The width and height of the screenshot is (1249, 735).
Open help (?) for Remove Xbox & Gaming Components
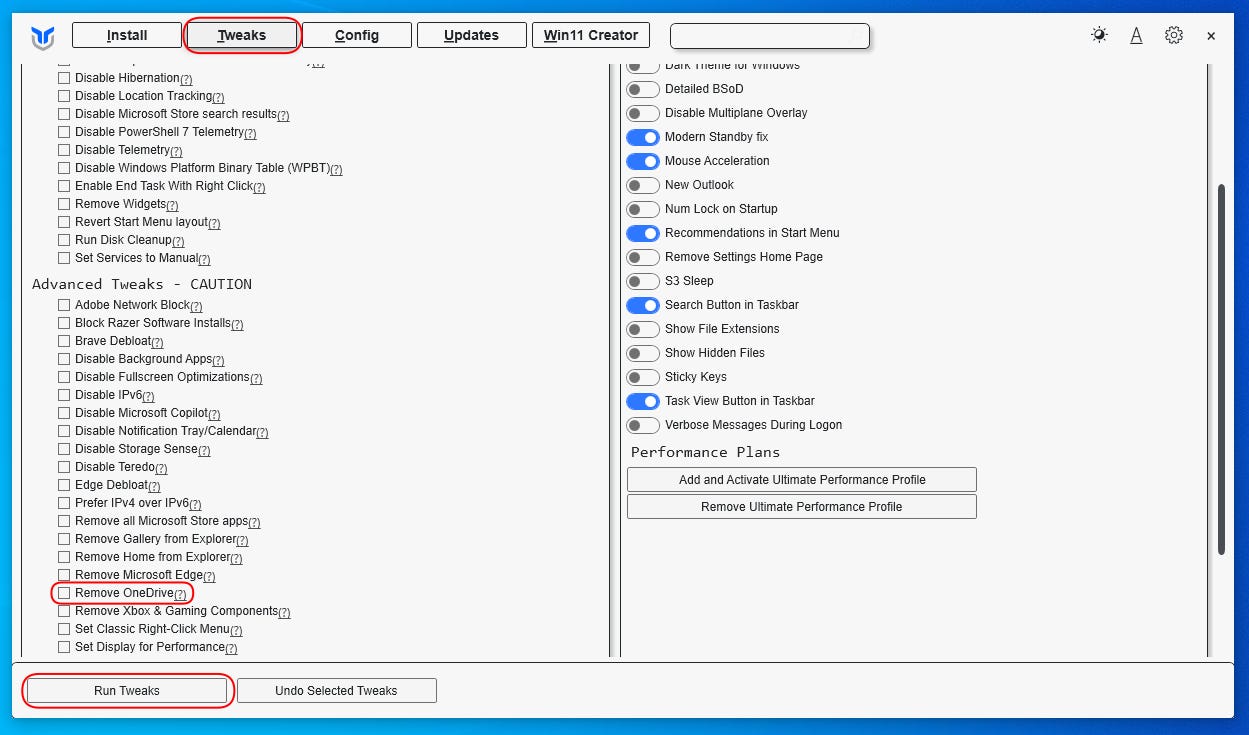pyautogui.click(x=284, y=612)
